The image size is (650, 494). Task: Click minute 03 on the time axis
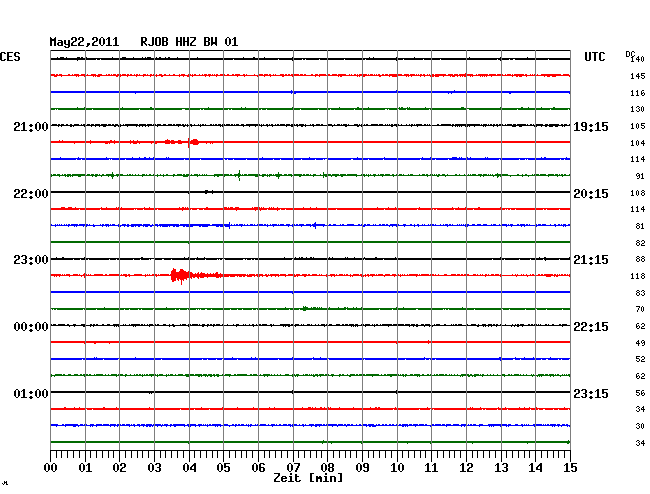point(154,468)
